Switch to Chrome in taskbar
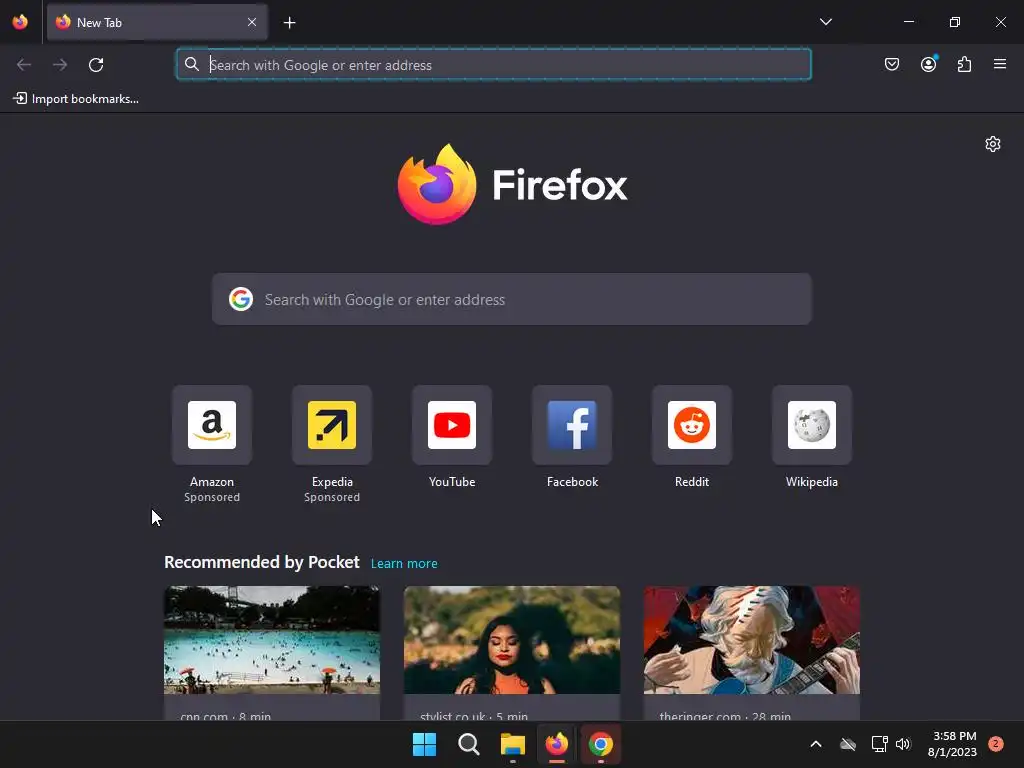Viewport: 1024px width, 768px height. (601, 744)
